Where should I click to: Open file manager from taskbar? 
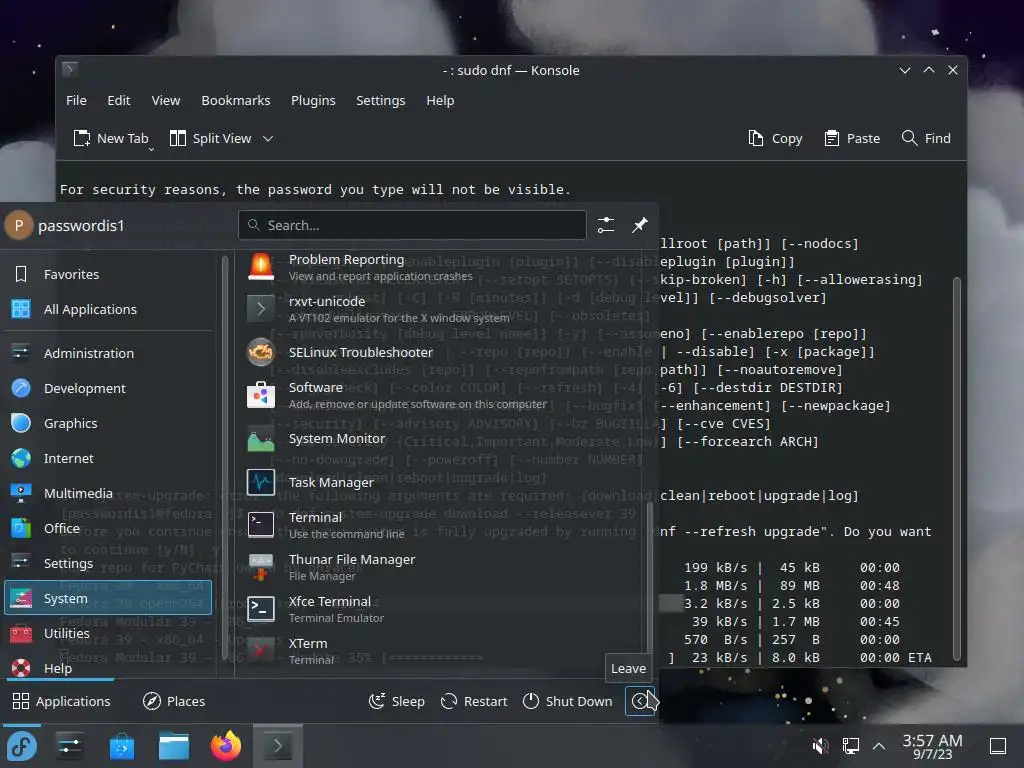click(174, 746)
